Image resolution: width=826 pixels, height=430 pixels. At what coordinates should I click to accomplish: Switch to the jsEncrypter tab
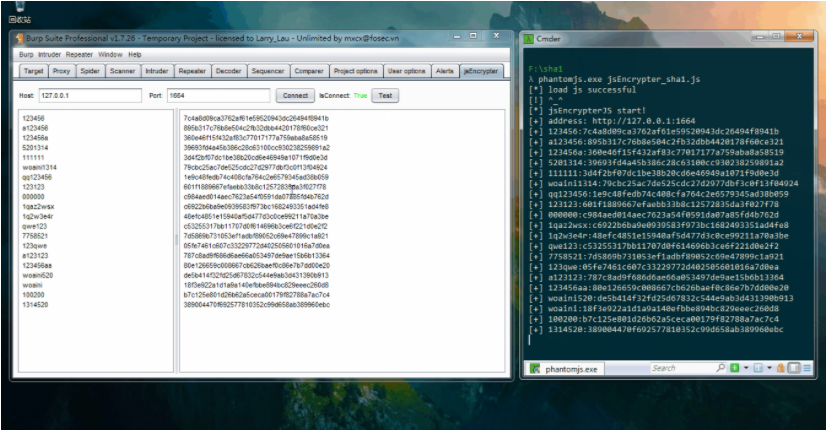pos(480,71)
